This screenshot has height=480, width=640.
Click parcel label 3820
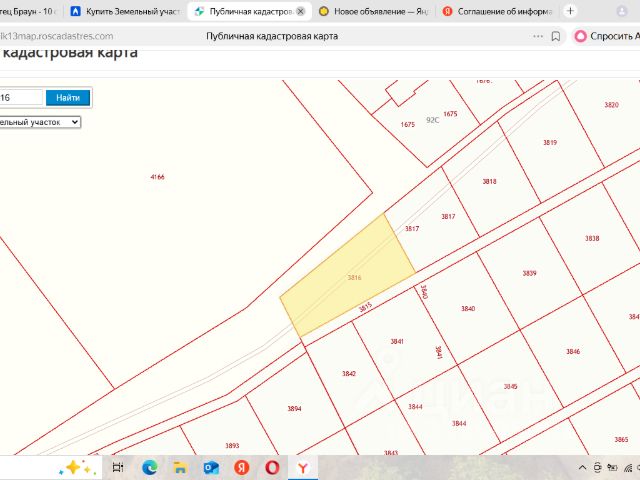[611, 105]
